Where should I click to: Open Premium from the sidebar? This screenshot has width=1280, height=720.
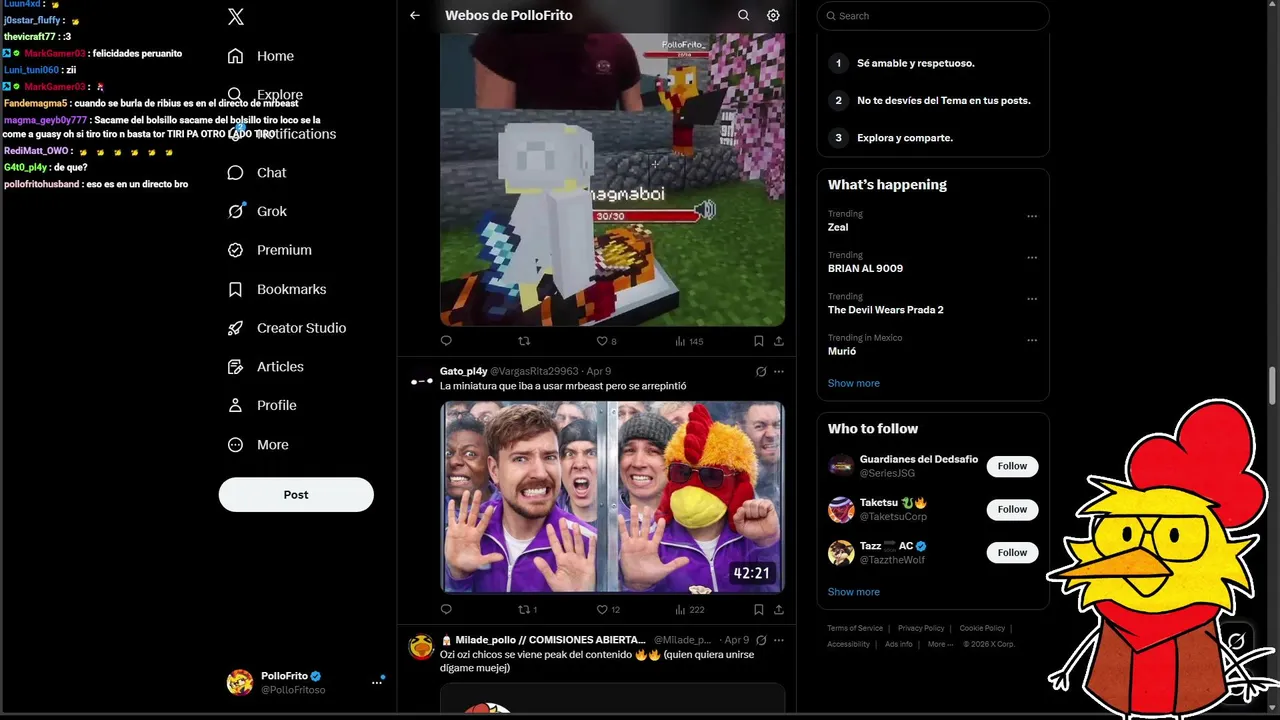coord(270,250)
